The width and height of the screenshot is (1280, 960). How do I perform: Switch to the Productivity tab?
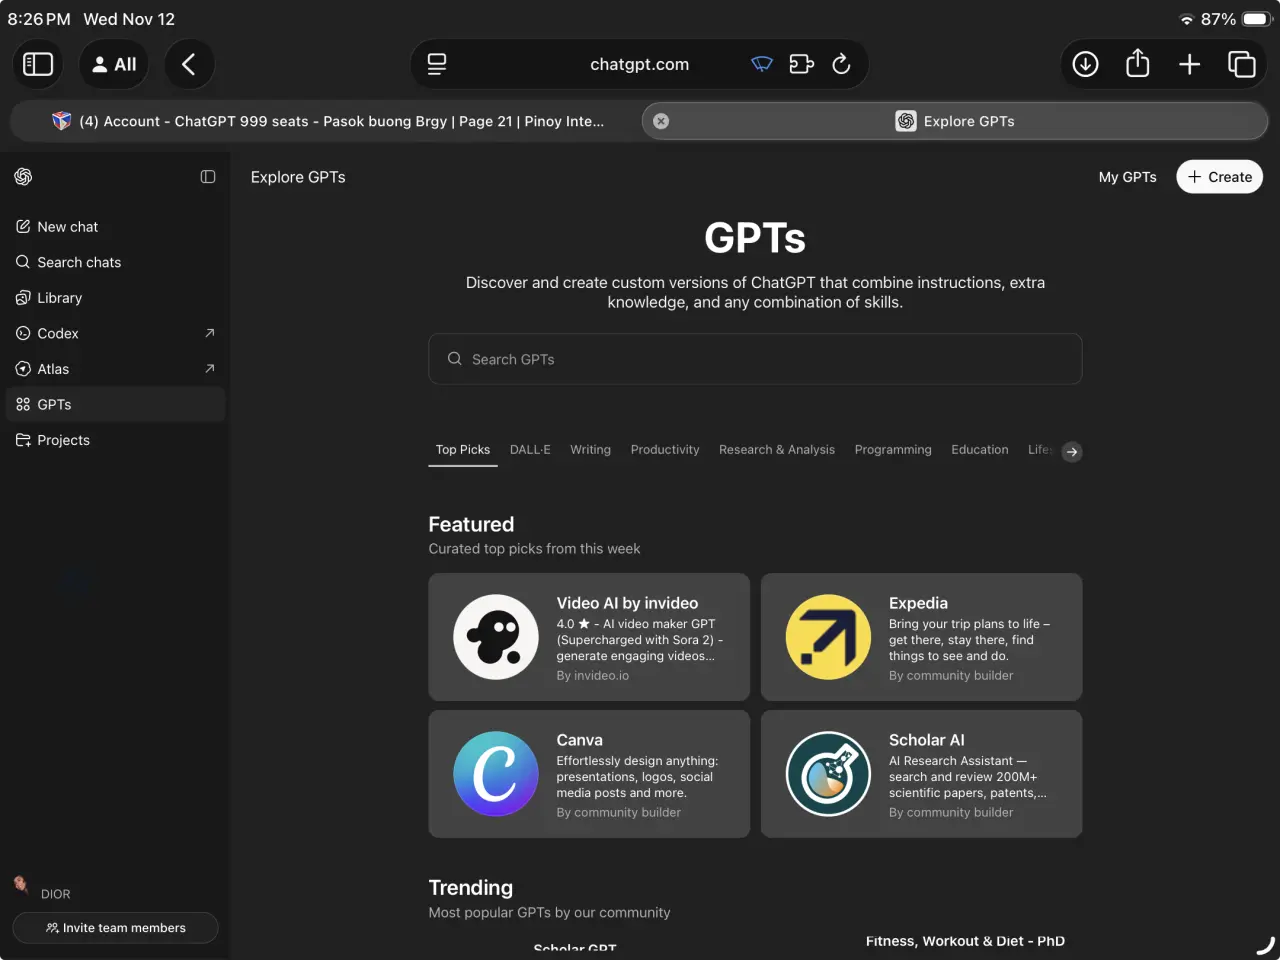point(665,450)
